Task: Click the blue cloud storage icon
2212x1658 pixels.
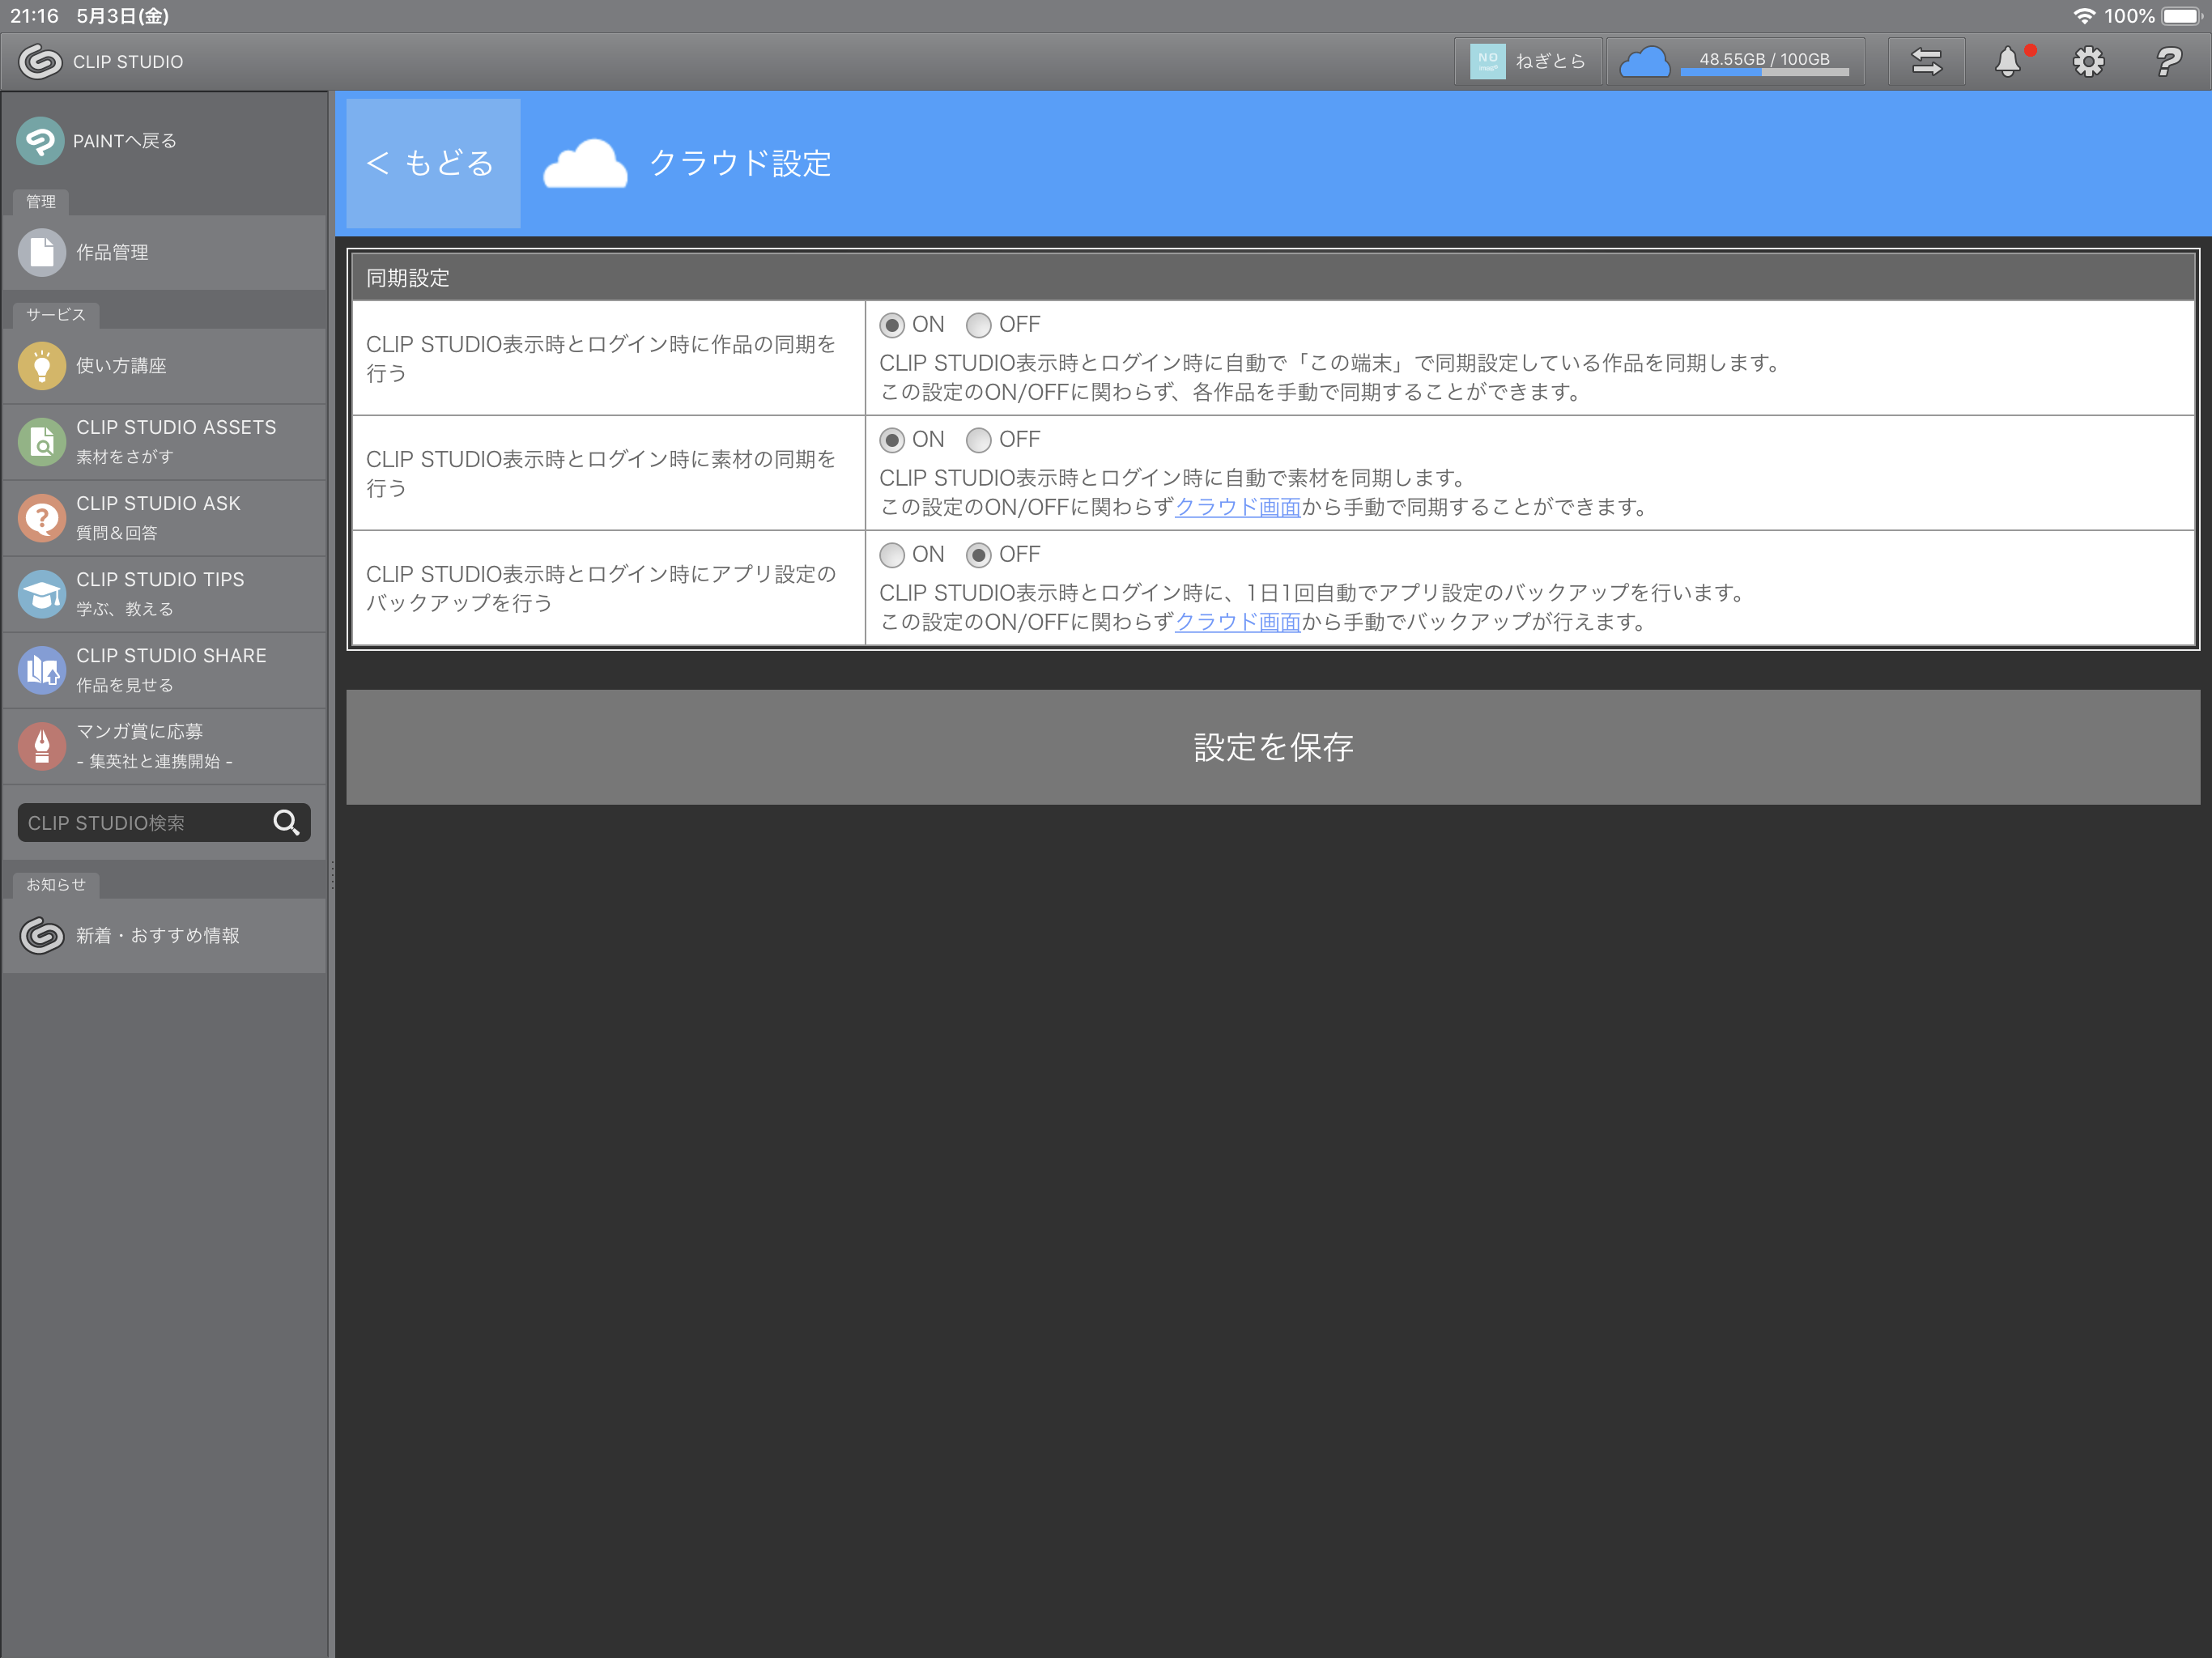Action: tap(1644, 62)
